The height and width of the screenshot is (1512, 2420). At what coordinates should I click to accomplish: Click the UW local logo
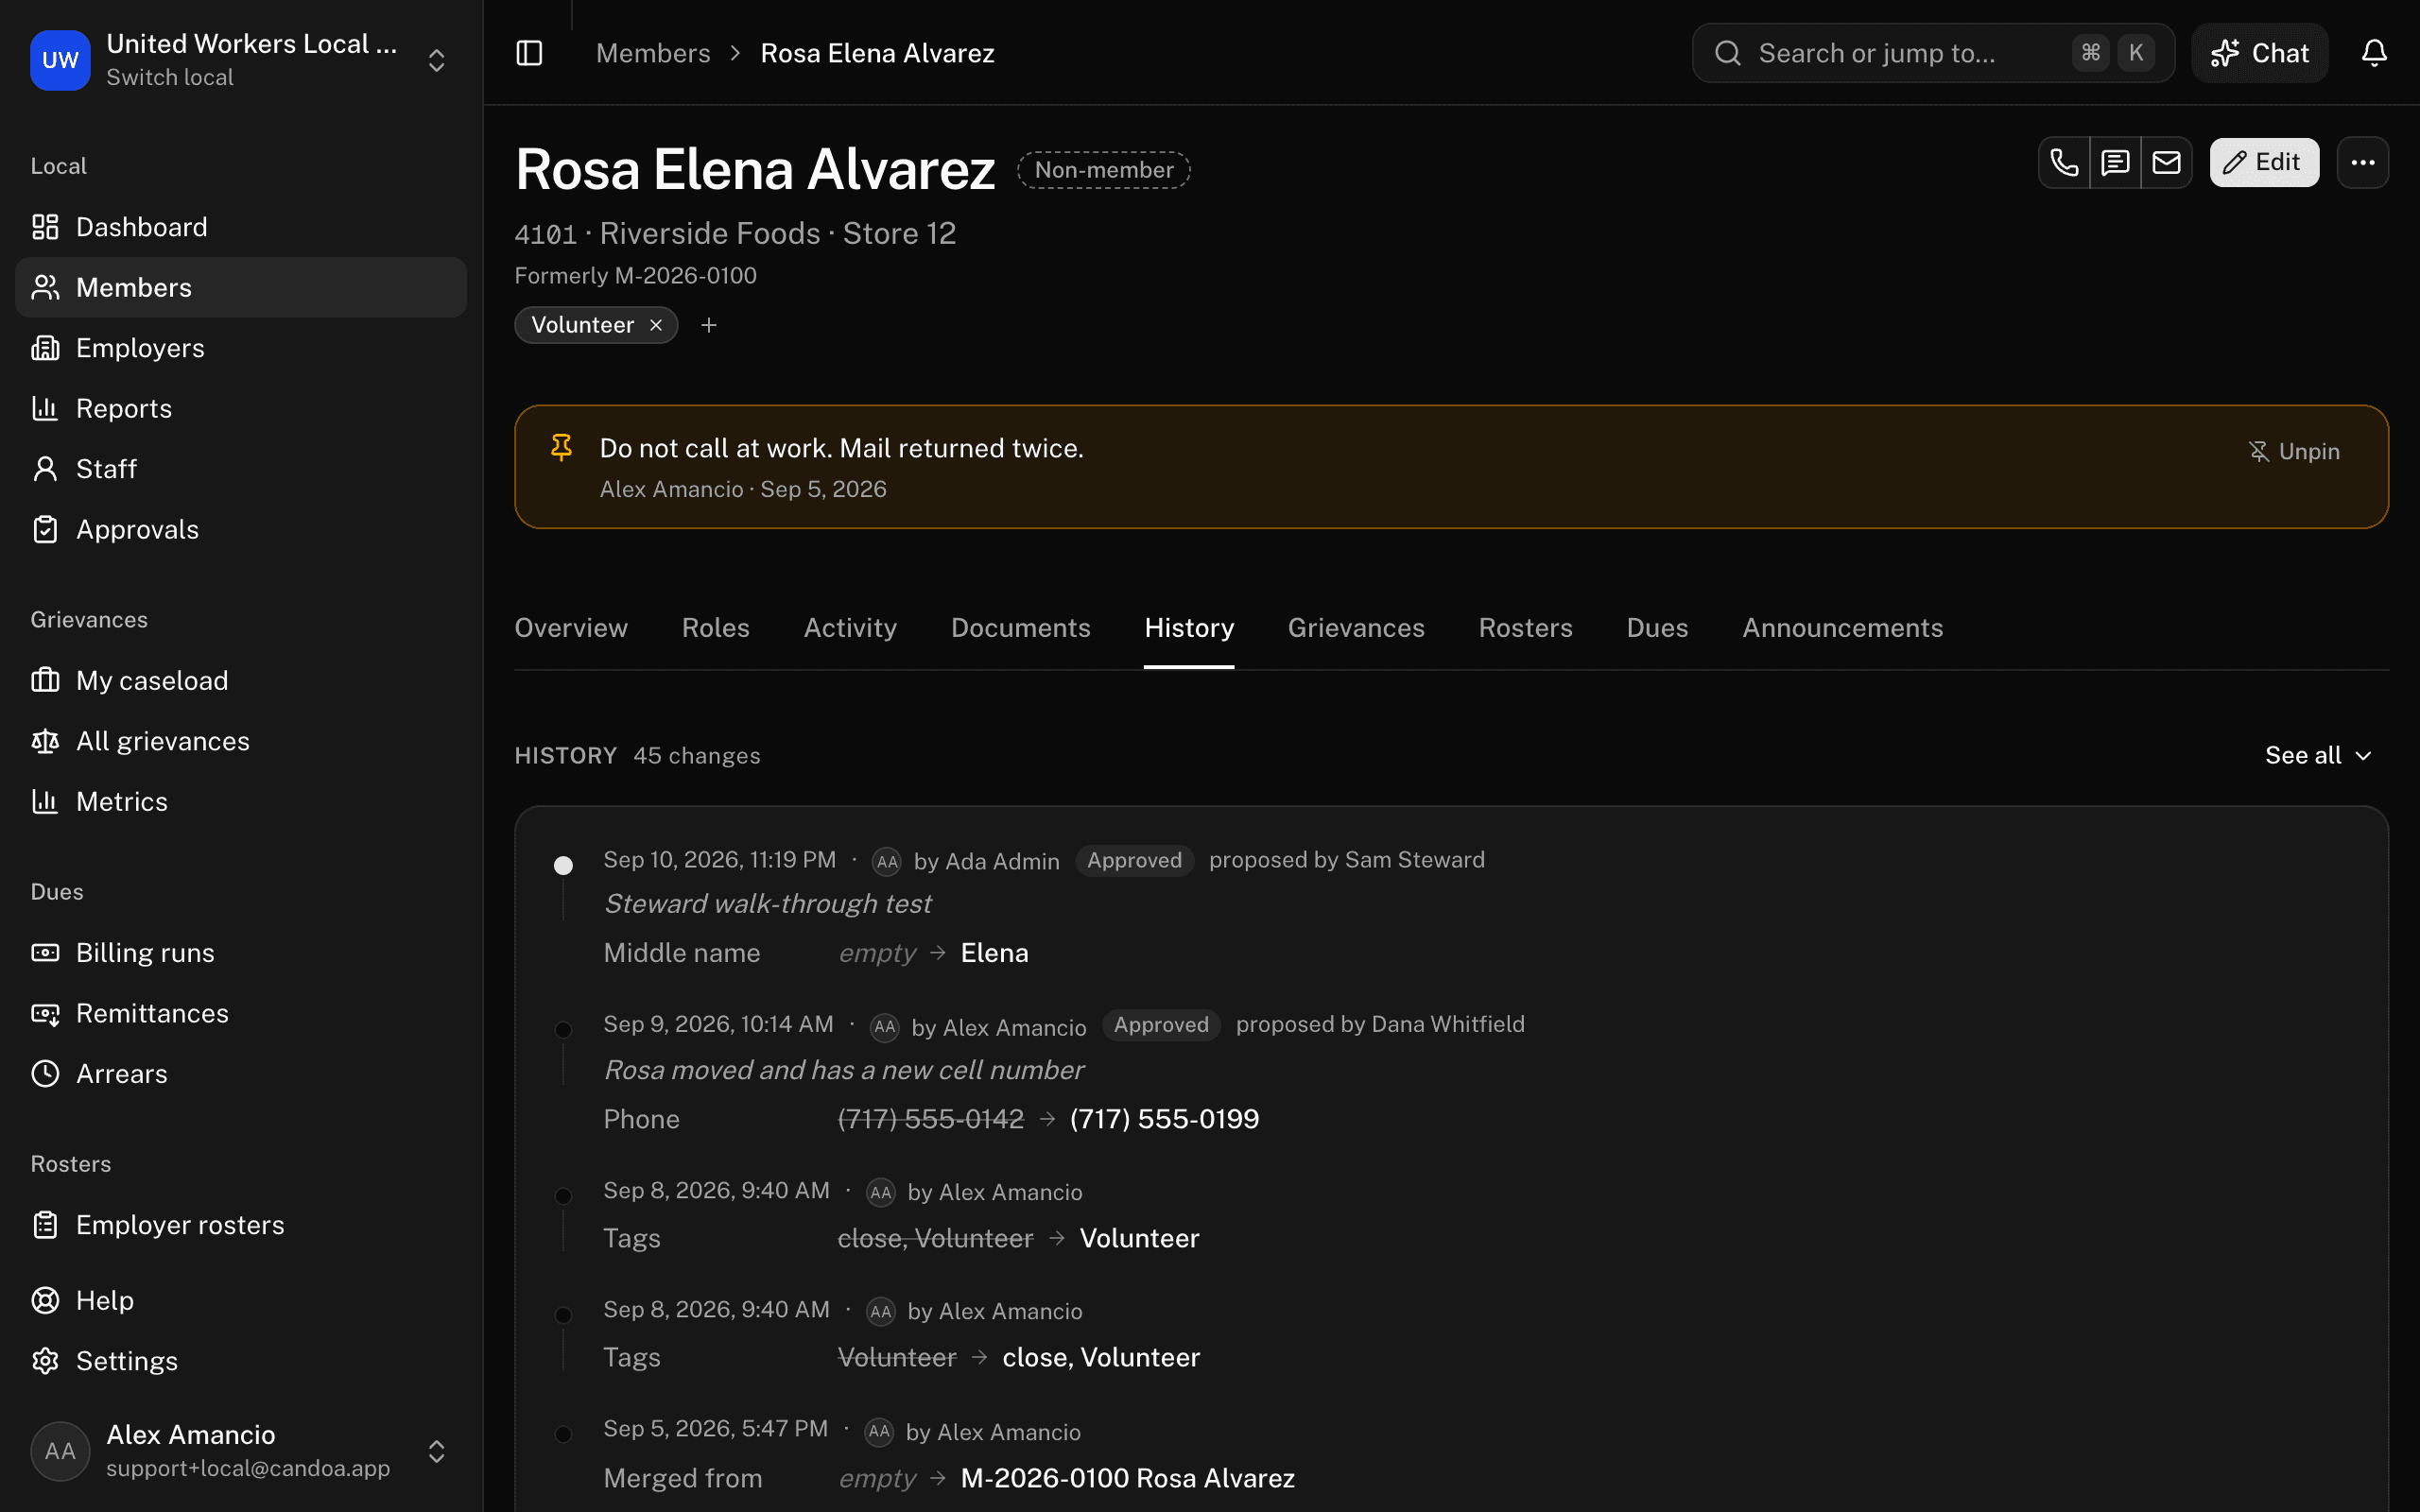click(x=60, y=60)
